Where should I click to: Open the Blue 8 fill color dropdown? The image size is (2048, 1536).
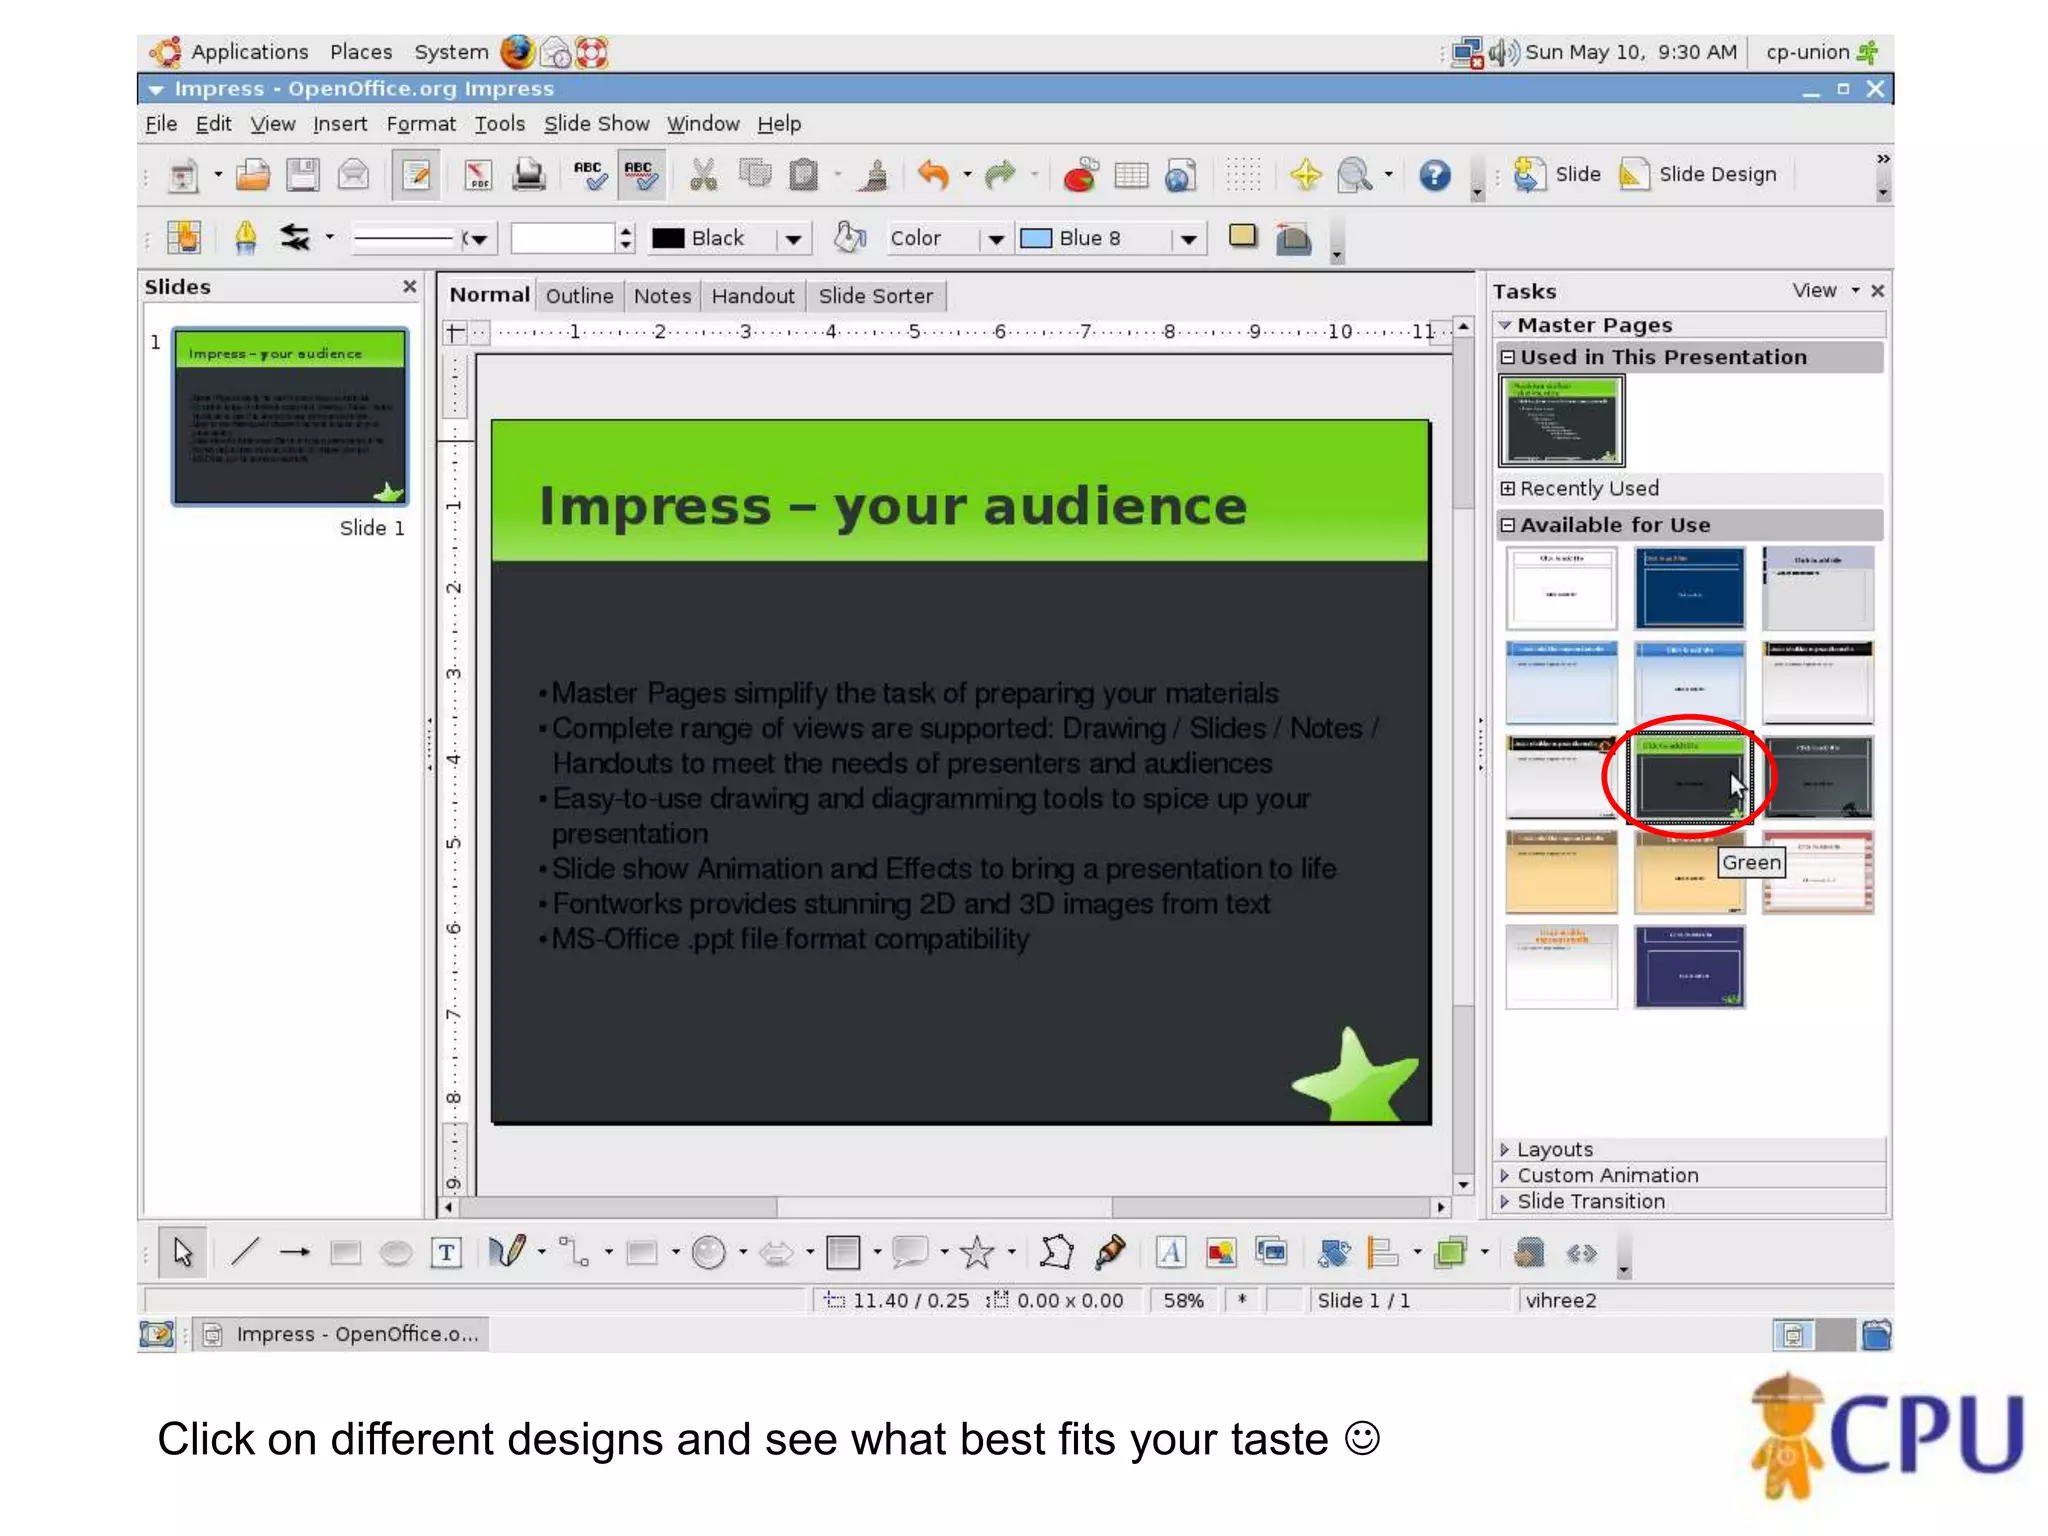[1188, 239]
